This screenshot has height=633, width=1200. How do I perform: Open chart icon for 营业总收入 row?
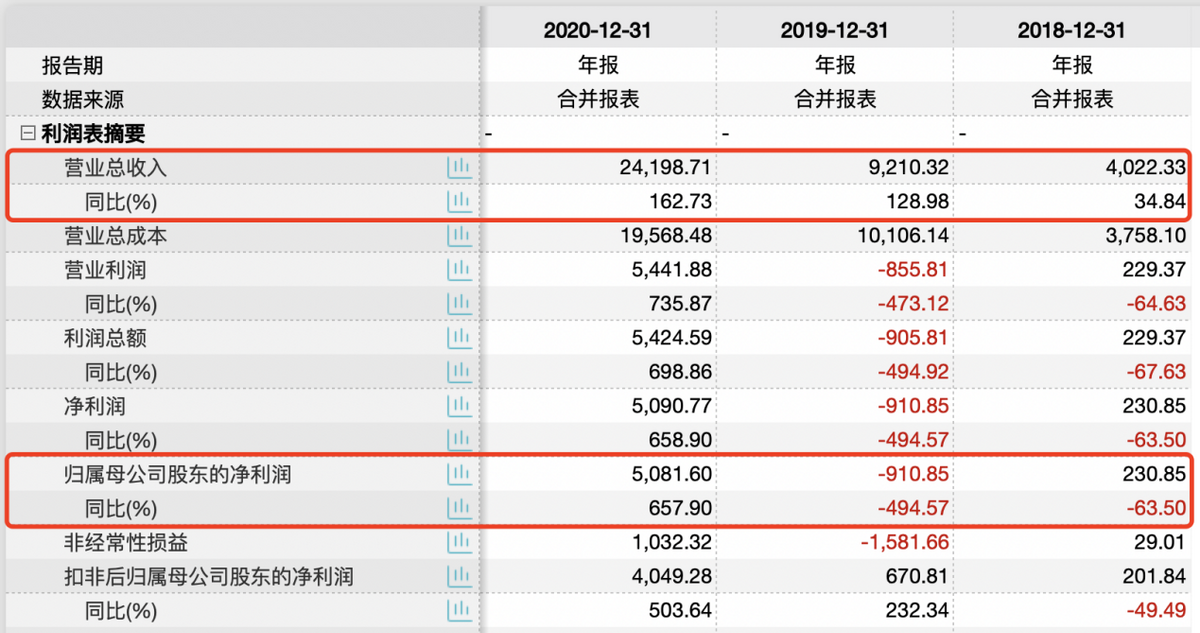tap(459, 168)
